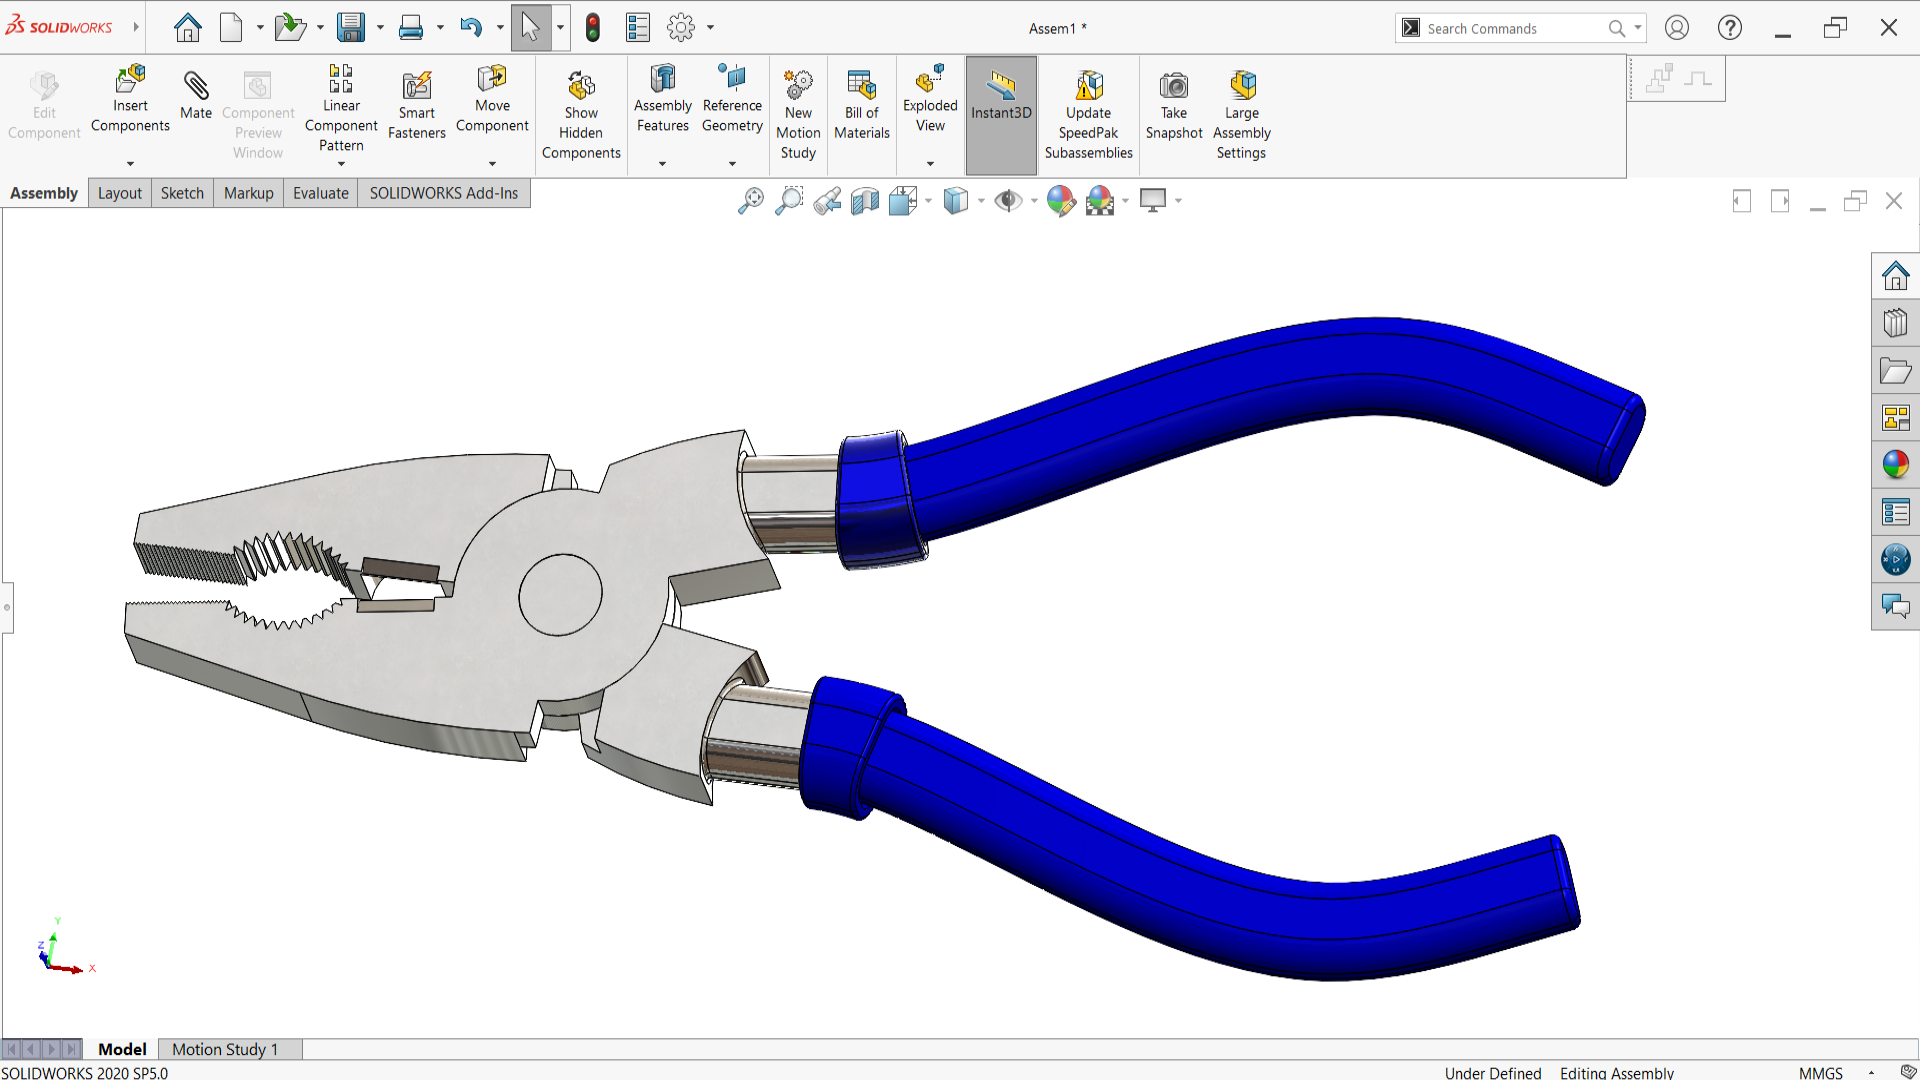This screenshot has width=1920, height=1080.
Task: Click Rebuild traffic light icon
Action: click(593, 28)
